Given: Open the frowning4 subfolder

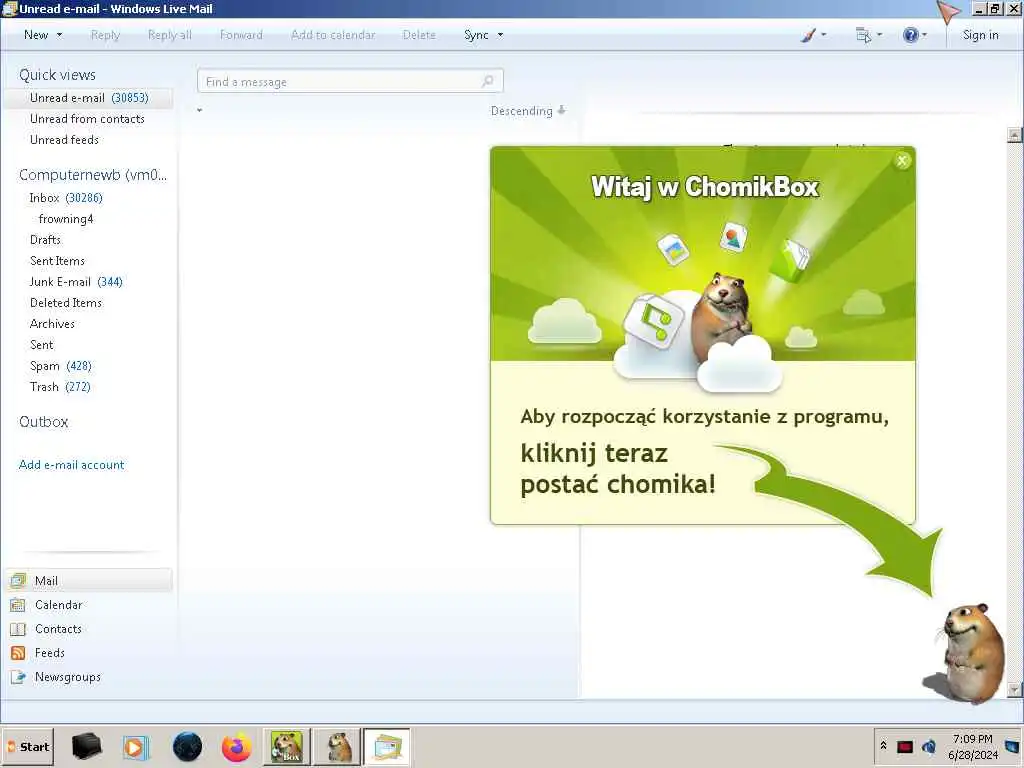Looking at the screenshot, I should click(x=66, y=219).
